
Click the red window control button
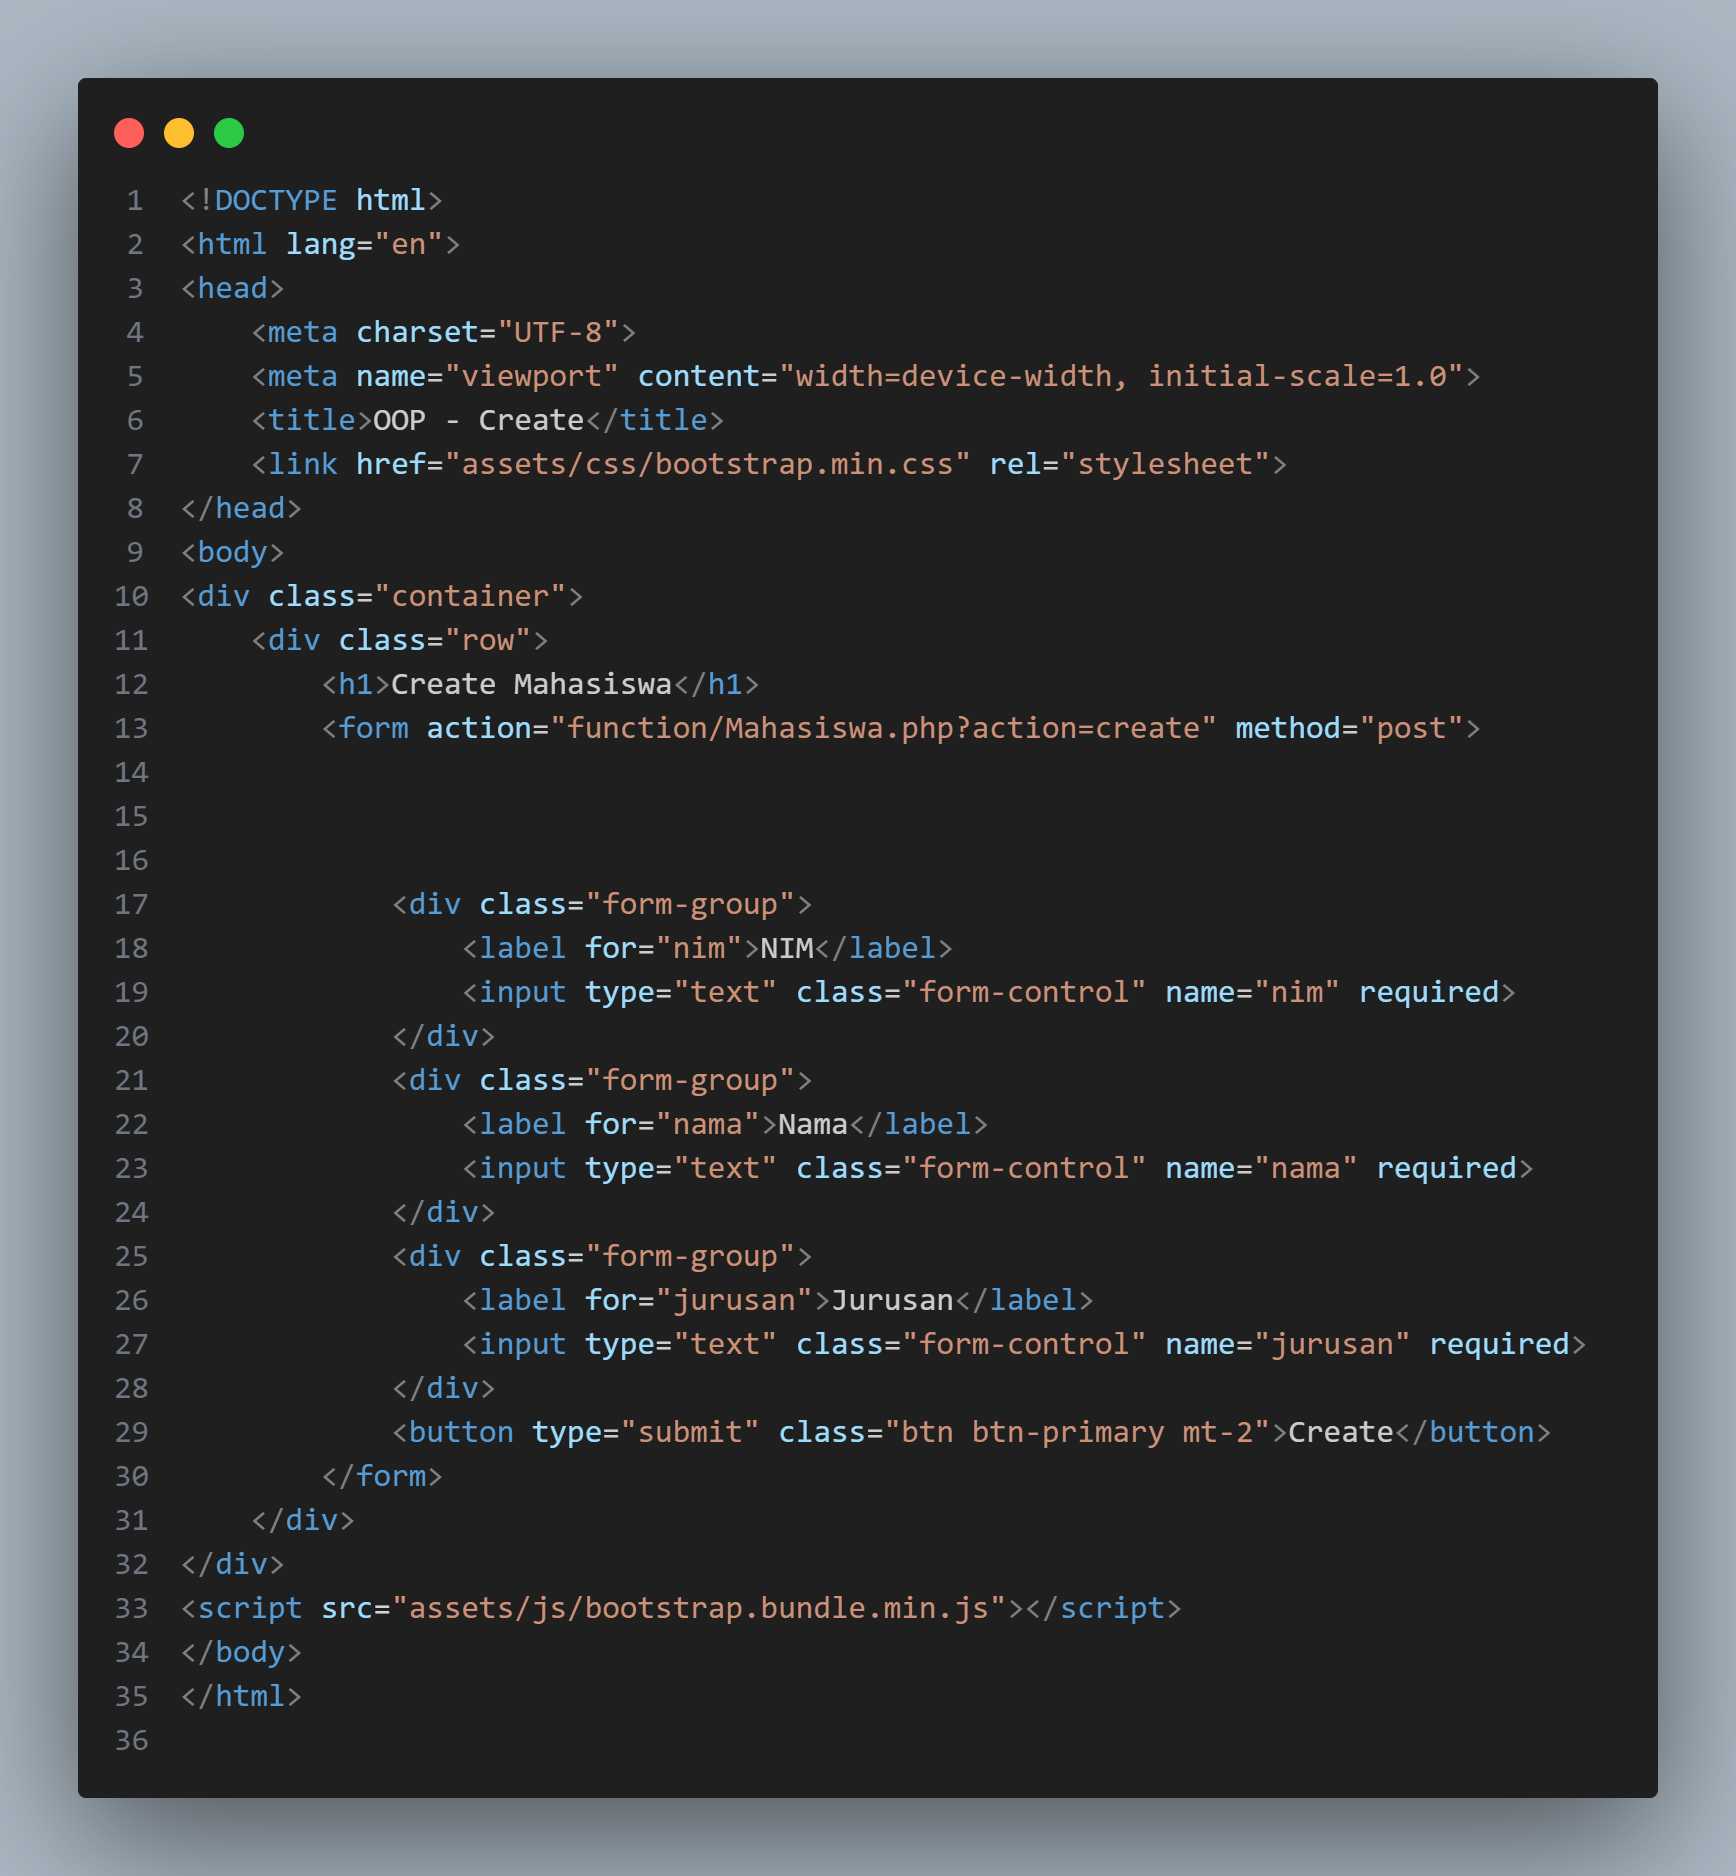coord(129,131)
